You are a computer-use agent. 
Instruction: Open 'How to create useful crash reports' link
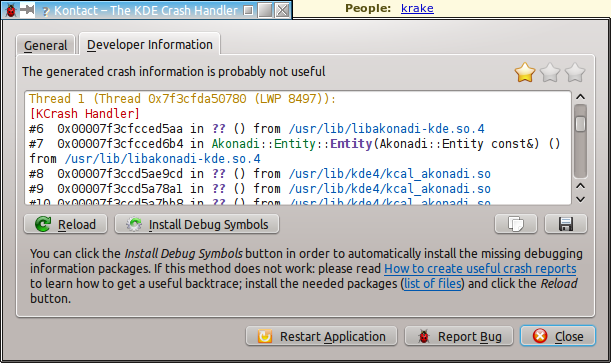pos(480,268)
